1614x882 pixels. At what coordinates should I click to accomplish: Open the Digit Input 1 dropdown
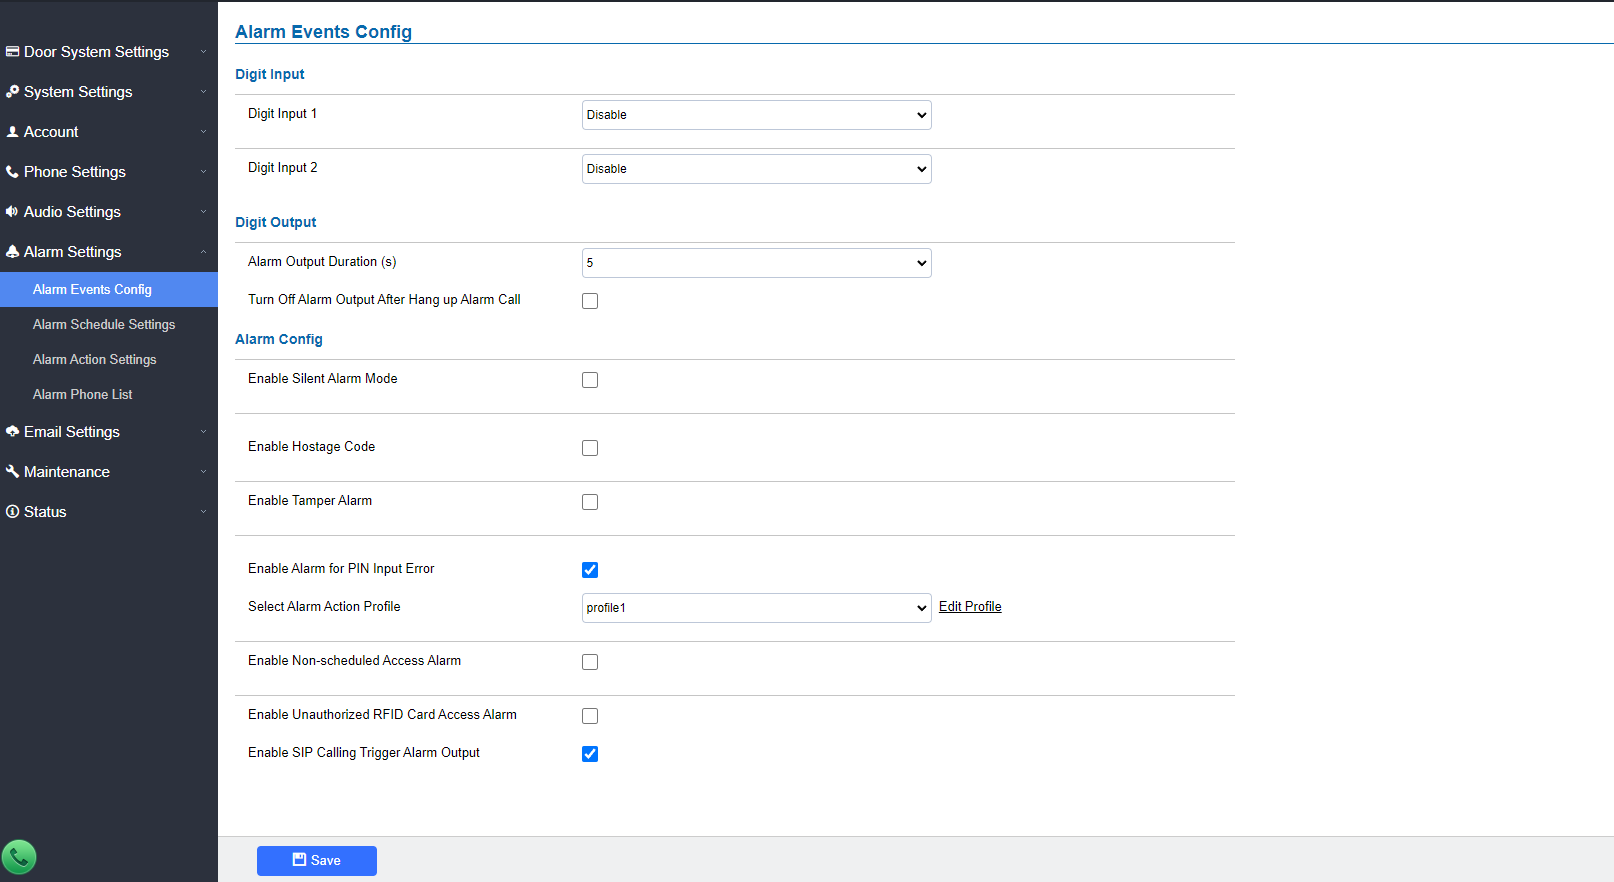(757, 115)
